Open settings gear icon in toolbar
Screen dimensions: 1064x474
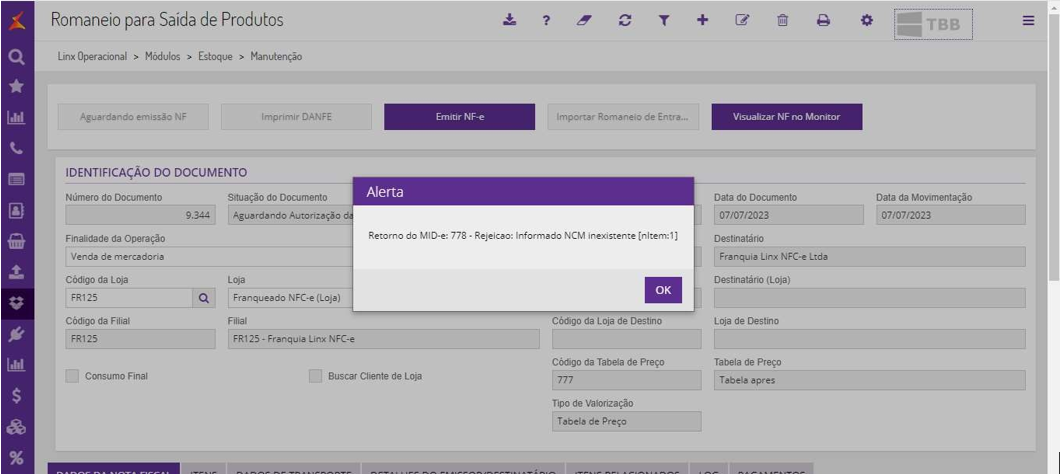click(867, 20)
